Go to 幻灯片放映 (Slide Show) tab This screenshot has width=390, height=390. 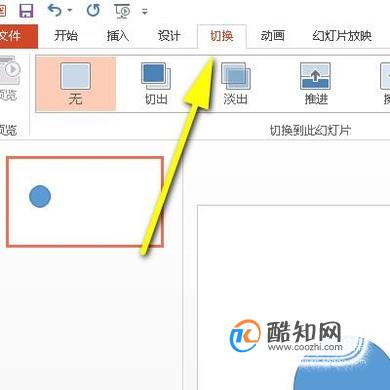[x=342, y=36]
